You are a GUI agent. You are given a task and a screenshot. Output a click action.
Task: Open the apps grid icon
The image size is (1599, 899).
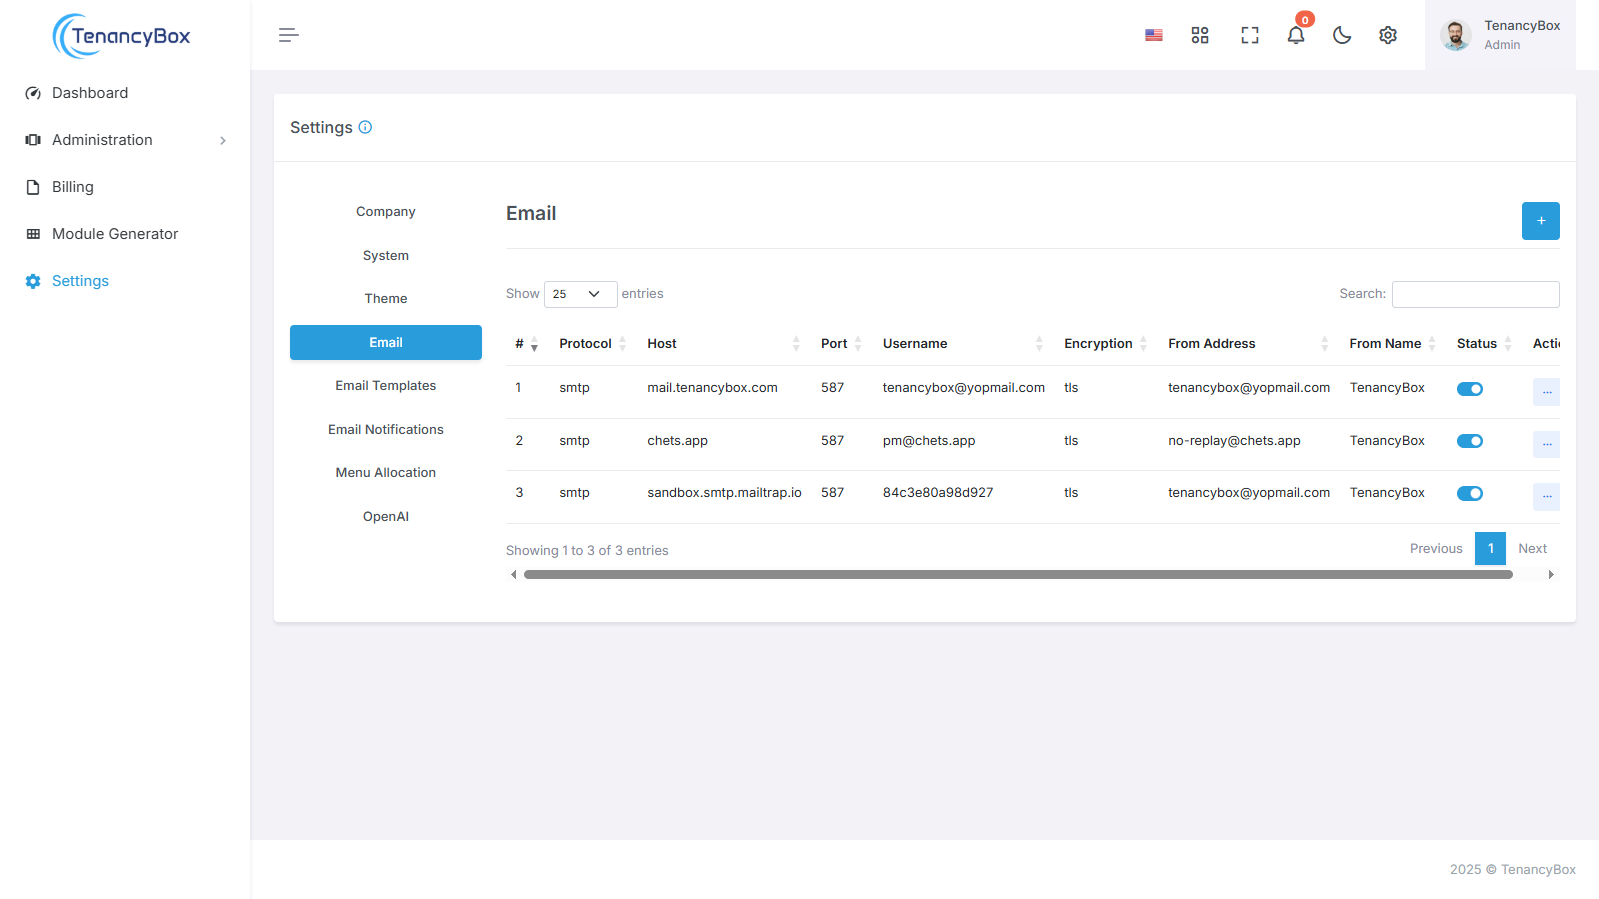tap(1200, 35)
